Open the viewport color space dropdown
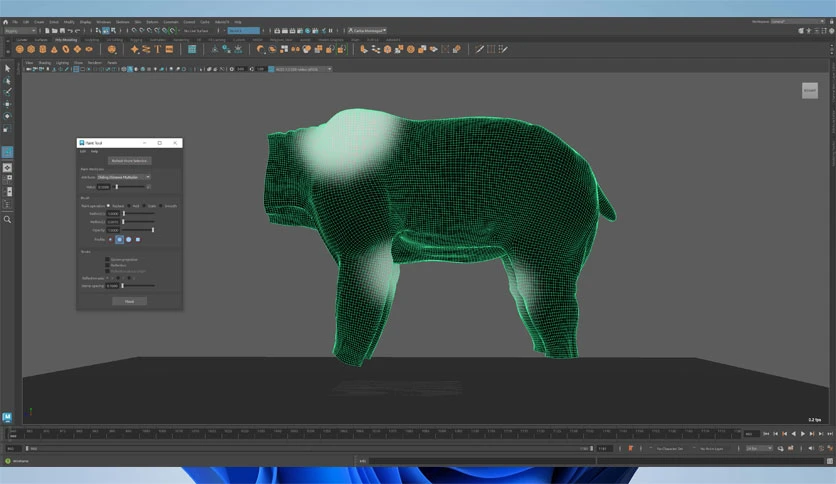 (303, 69)
